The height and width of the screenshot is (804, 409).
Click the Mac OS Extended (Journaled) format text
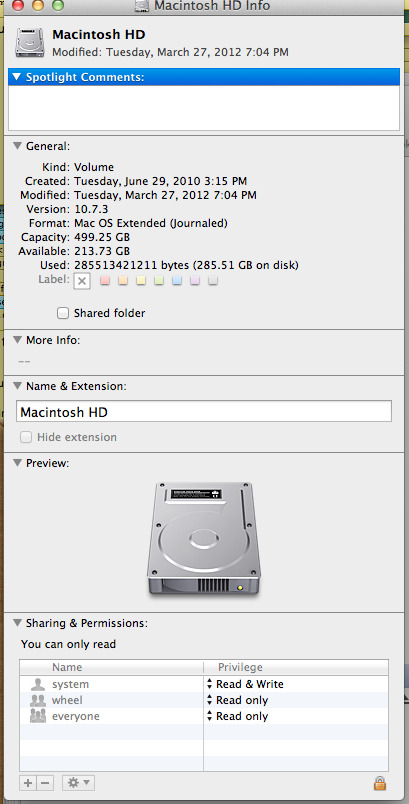[x=151, y=224]
